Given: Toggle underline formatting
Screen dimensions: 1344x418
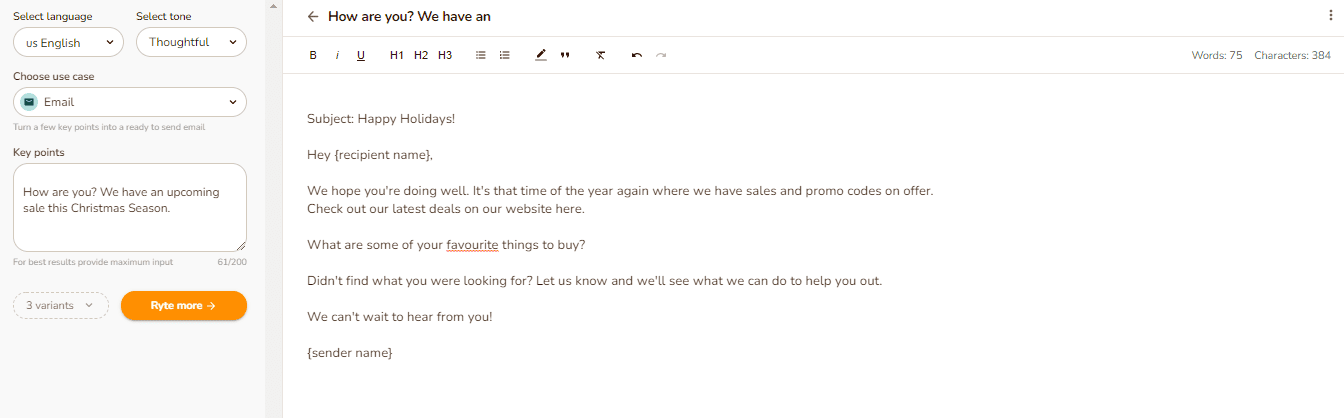Looking at the screenshot, I should (361, 55).
